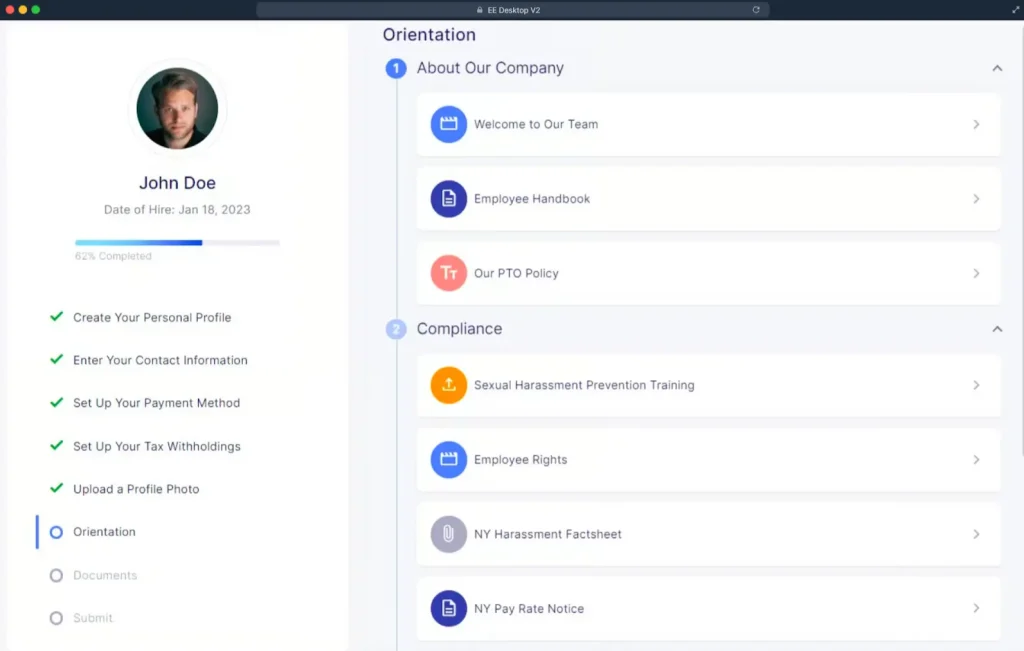Select the Submit step circle

[x=56, y=618]
